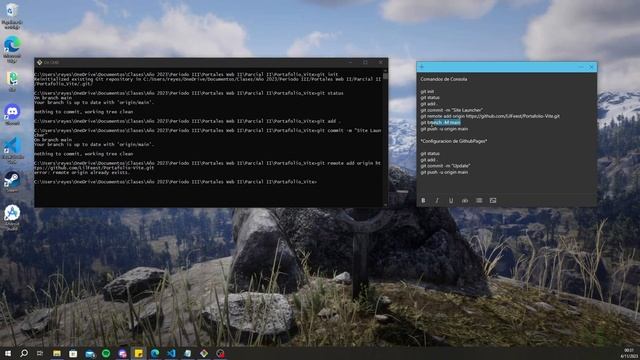The image size is (640, 360).
Task: Click the '*Configuracion de GithubPages*' note line
Action: 453,141
